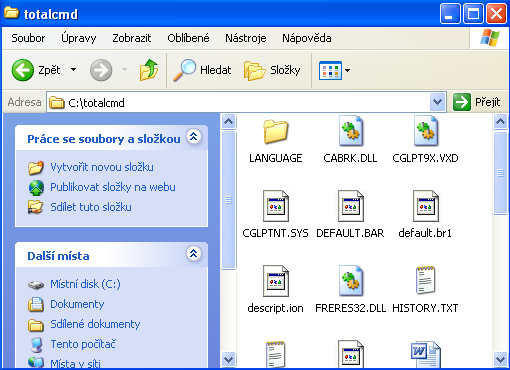510x370 pixels.
Task: Click file list scroll down arrow
Action: [500, 359]
